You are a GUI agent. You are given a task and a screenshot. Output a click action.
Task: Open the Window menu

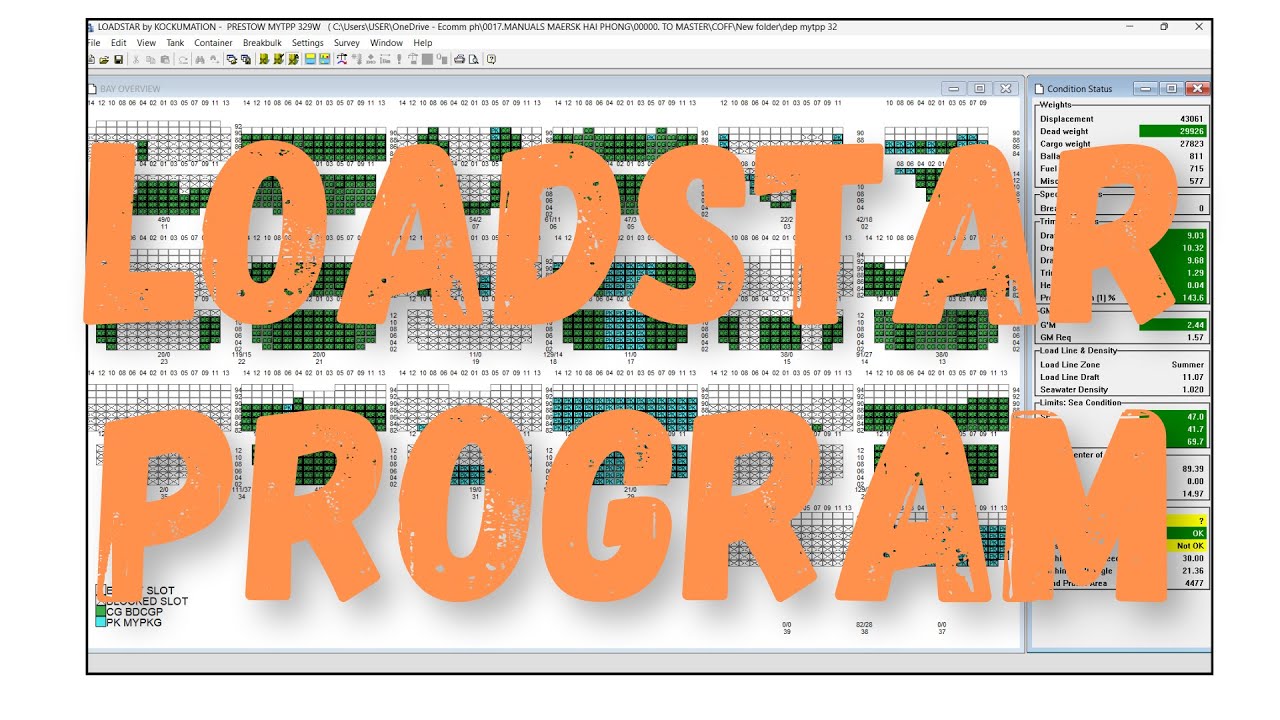[x=386, y=43]
